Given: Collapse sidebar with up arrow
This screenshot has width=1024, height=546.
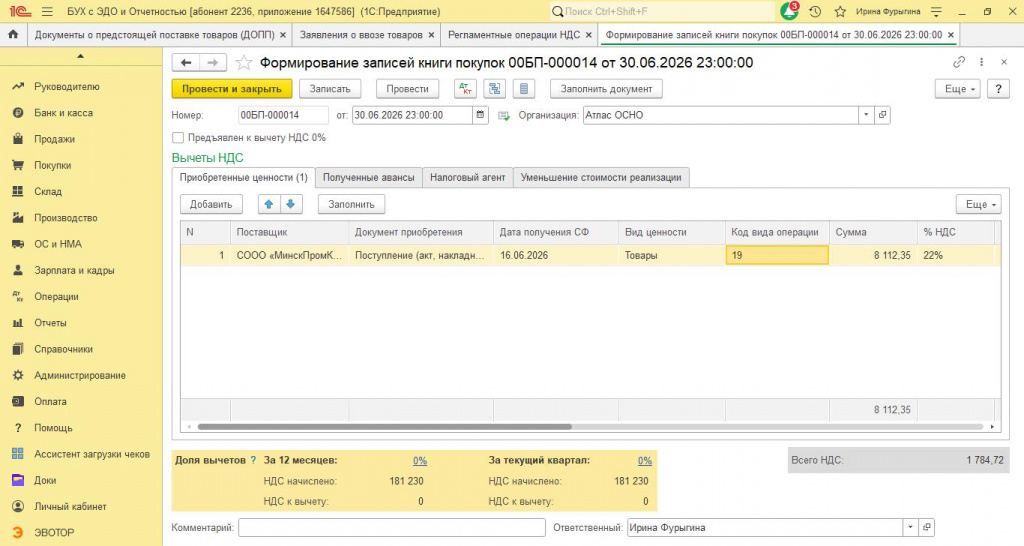Looking at the screenshot, I should (x=80, y=56).
